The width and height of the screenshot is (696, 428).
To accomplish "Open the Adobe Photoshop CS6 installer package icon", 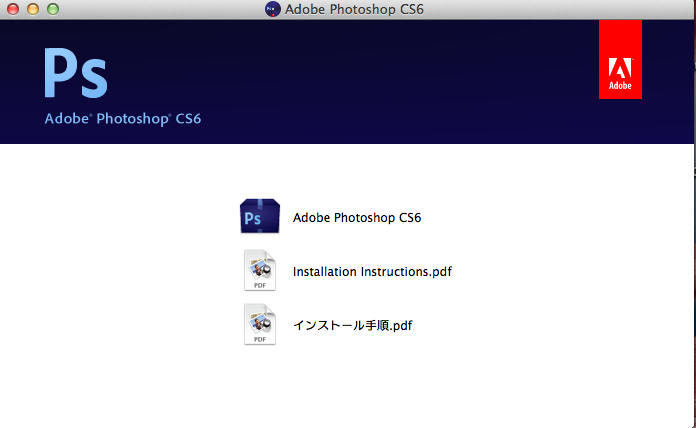I will pyautogui.click(x=260, y=216).
